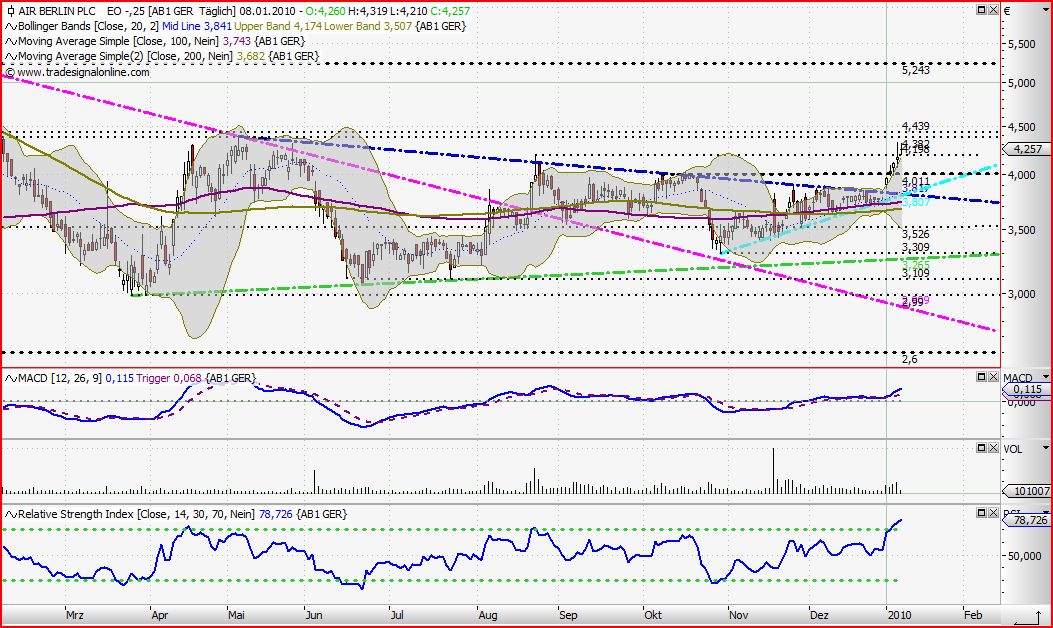Close the MACD indicator pane

[994, 377]
